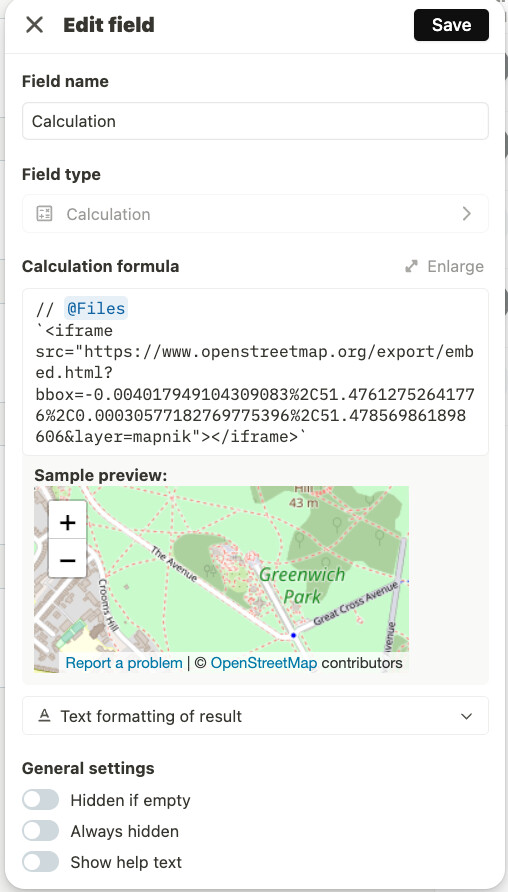This screenshot has width=508, height=892.
Task: Zoom in the map with plus icon
Action: pos(68,522)
